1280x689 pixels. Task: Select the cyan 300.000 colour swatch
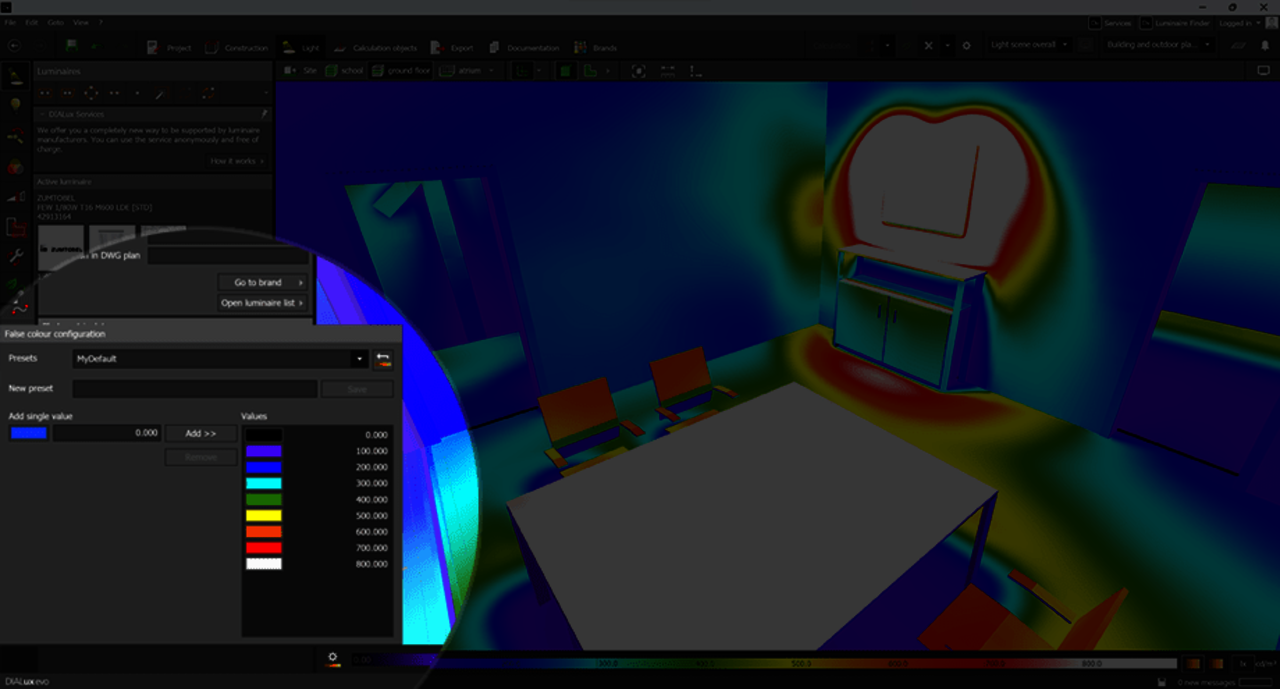[x=264, y=483]
